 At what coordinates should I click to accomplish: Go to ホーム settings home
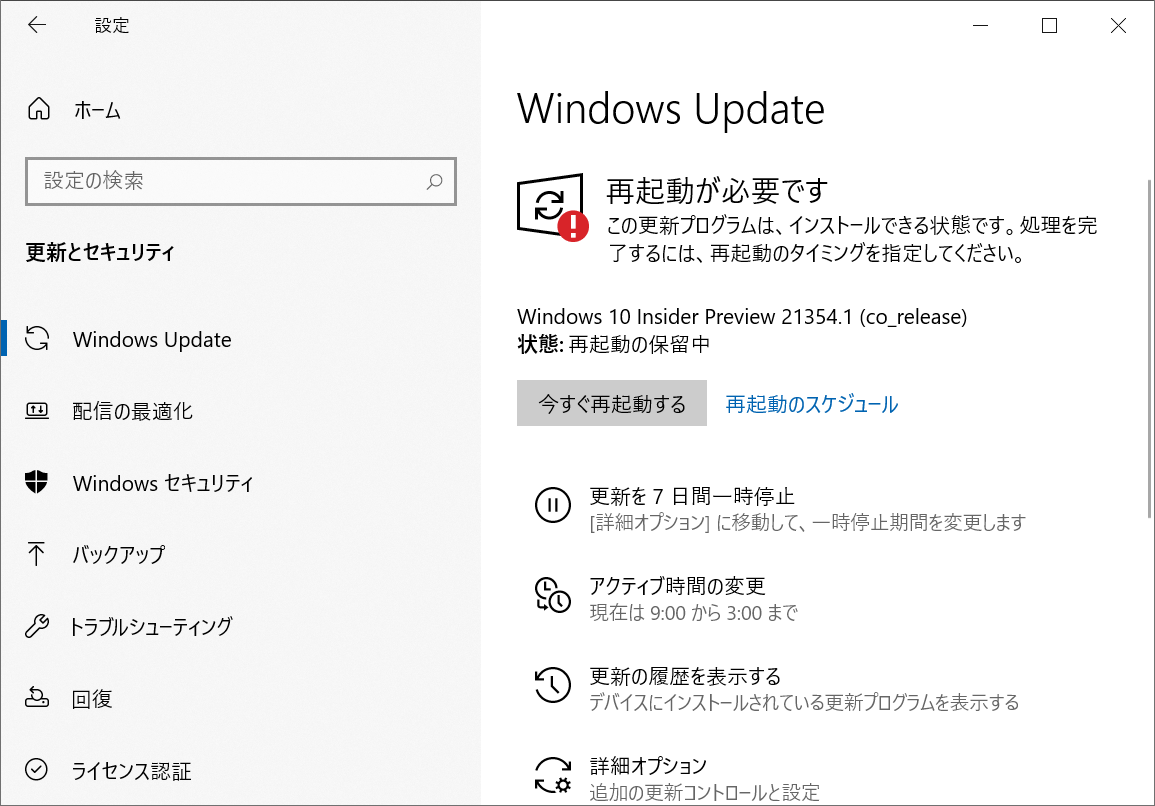(x=96, y=110)
